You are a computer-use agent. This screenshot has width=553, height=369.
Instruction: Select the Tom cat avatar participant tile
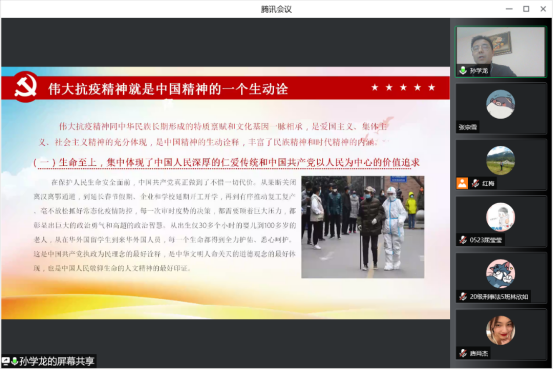(x=500, y=278)
